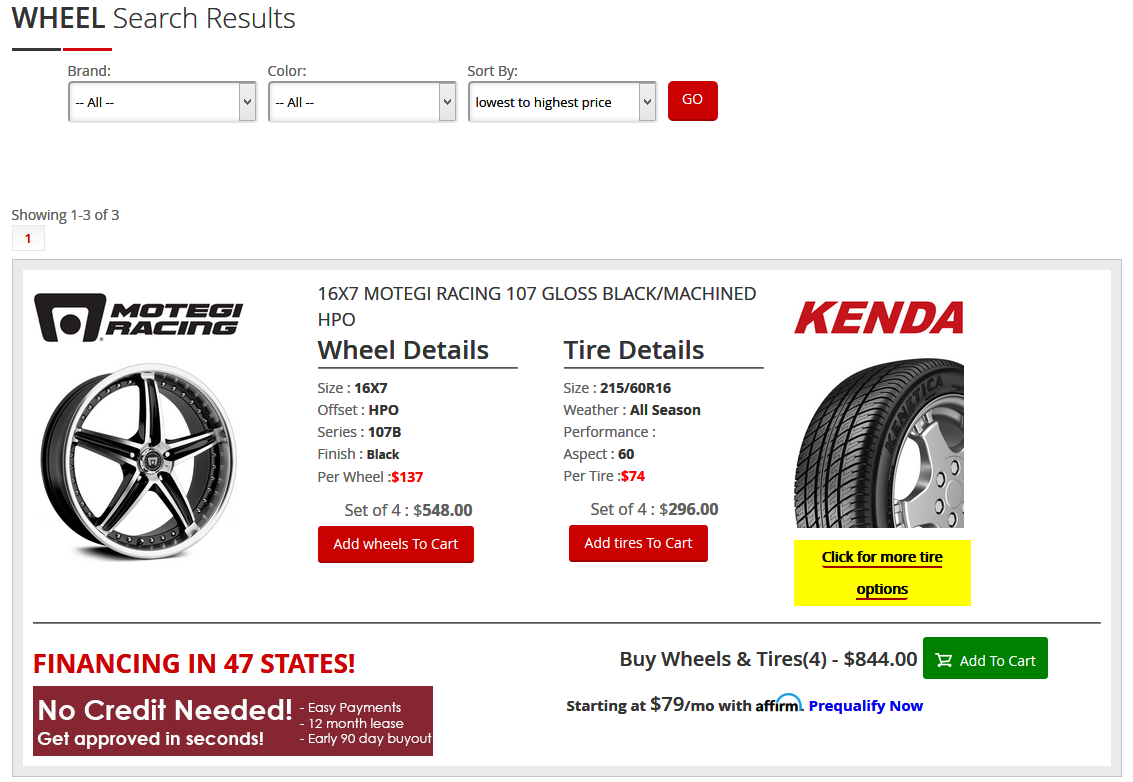
Task: Click the No Credit Needed financing banner
Action: click(233, 721)
